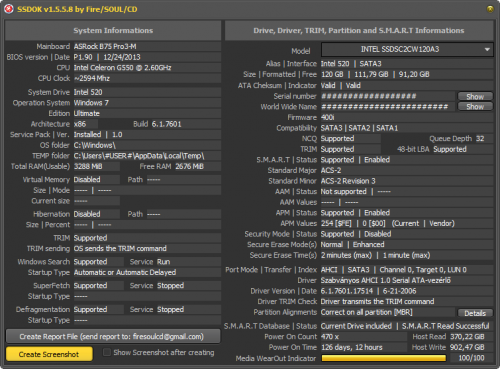Click the Mainboard value ASRock B75 Pro3-M
The width and height of the screenshot is (500, 369).
(x=105, y=46)
